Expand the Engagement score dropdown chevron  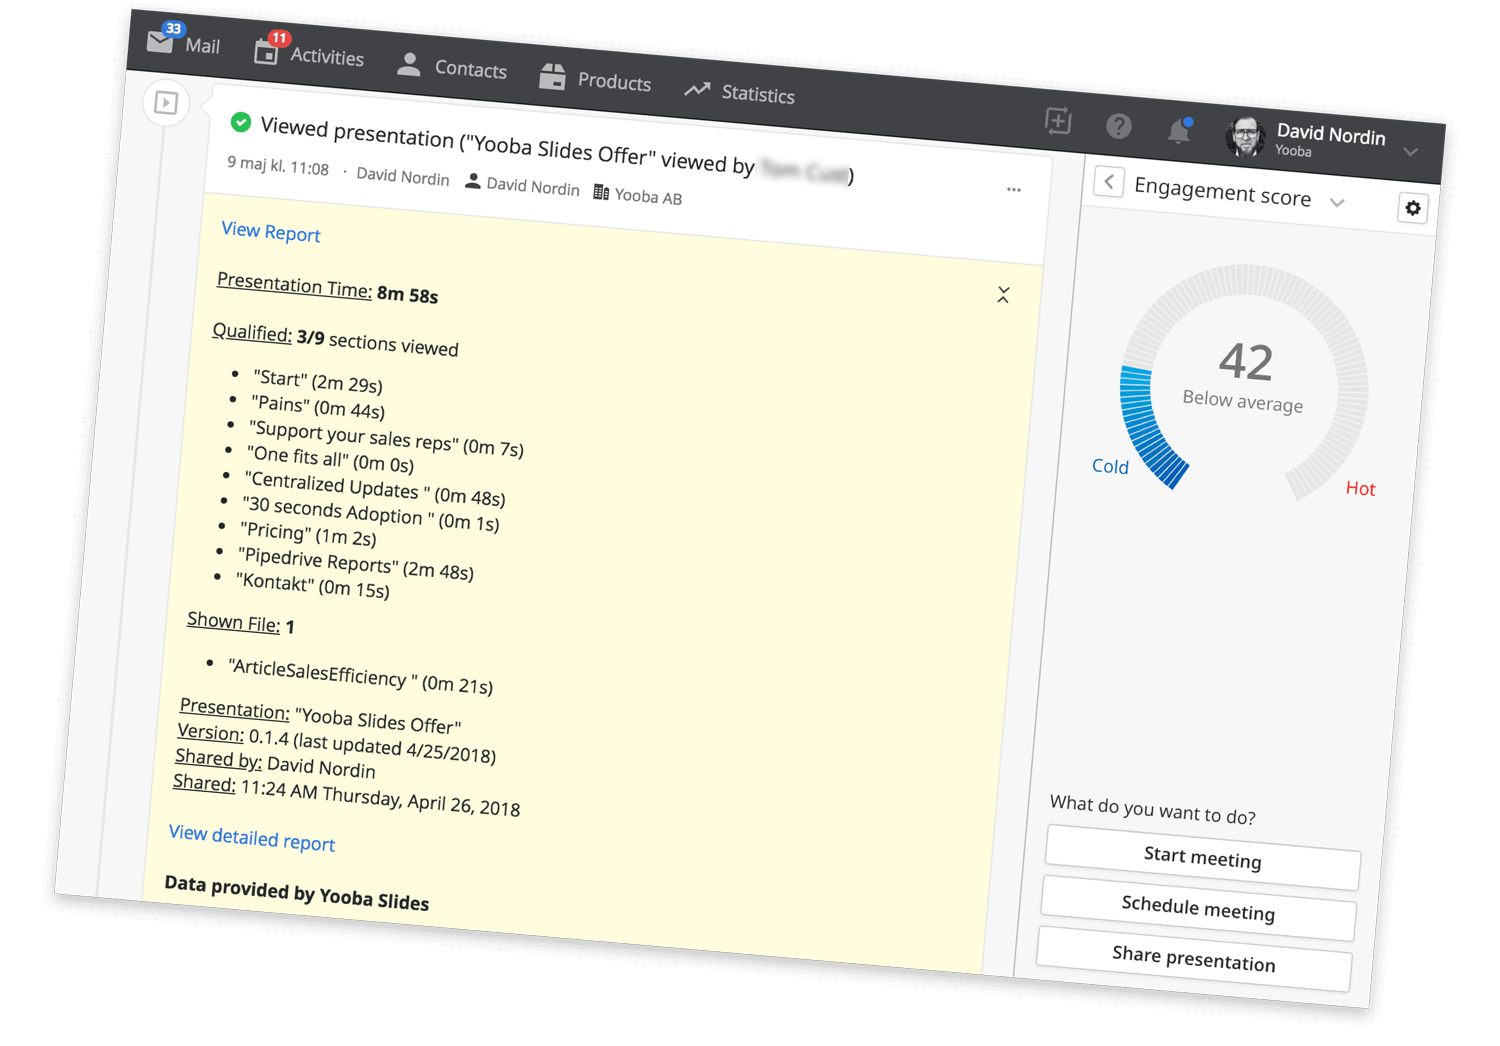click(1337, 203)
